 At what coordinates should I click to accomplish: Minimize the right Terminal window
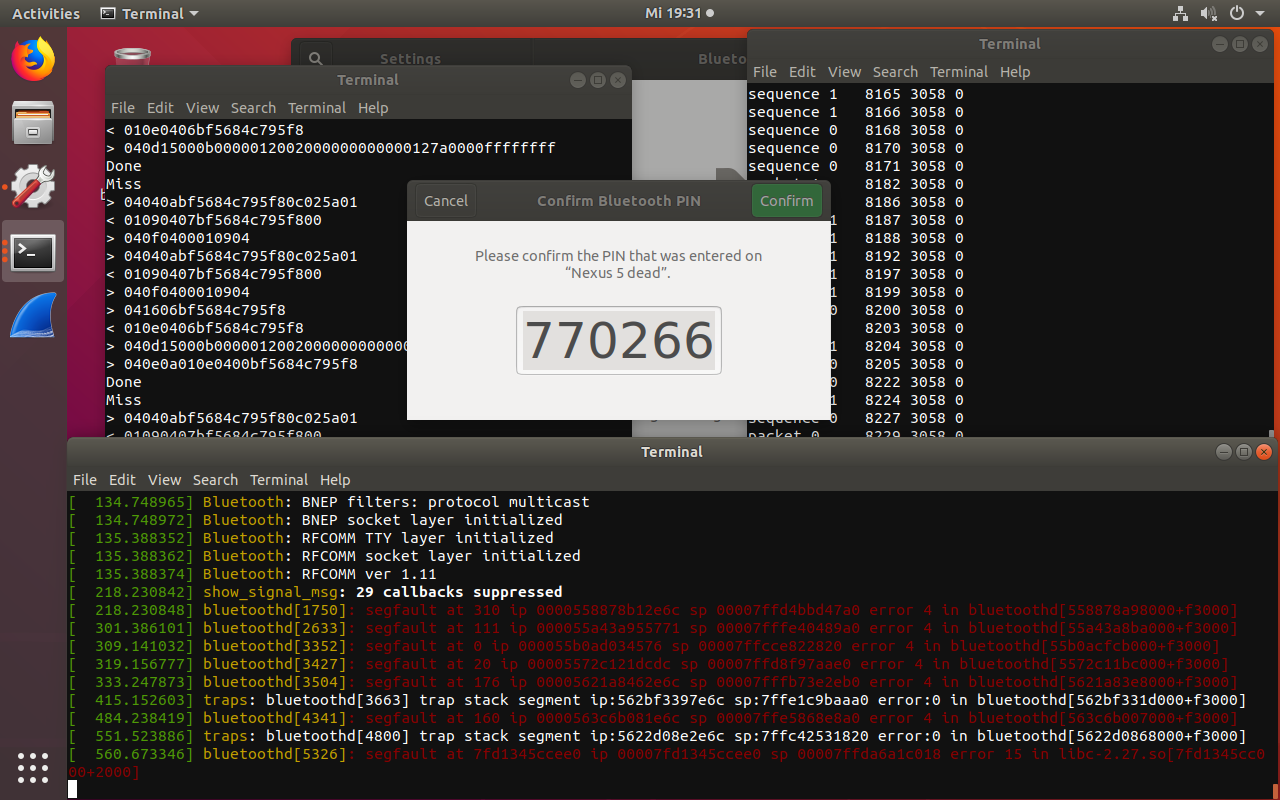[1220, 44]
